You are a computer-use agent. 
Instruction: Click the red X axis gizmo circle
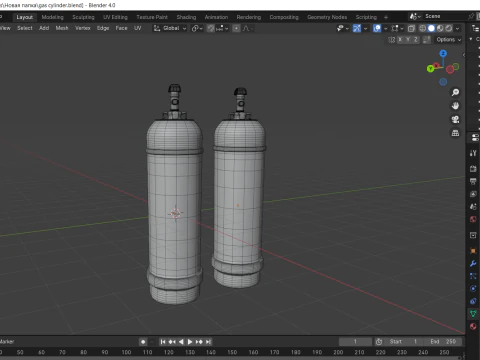(x=450, y=69)
